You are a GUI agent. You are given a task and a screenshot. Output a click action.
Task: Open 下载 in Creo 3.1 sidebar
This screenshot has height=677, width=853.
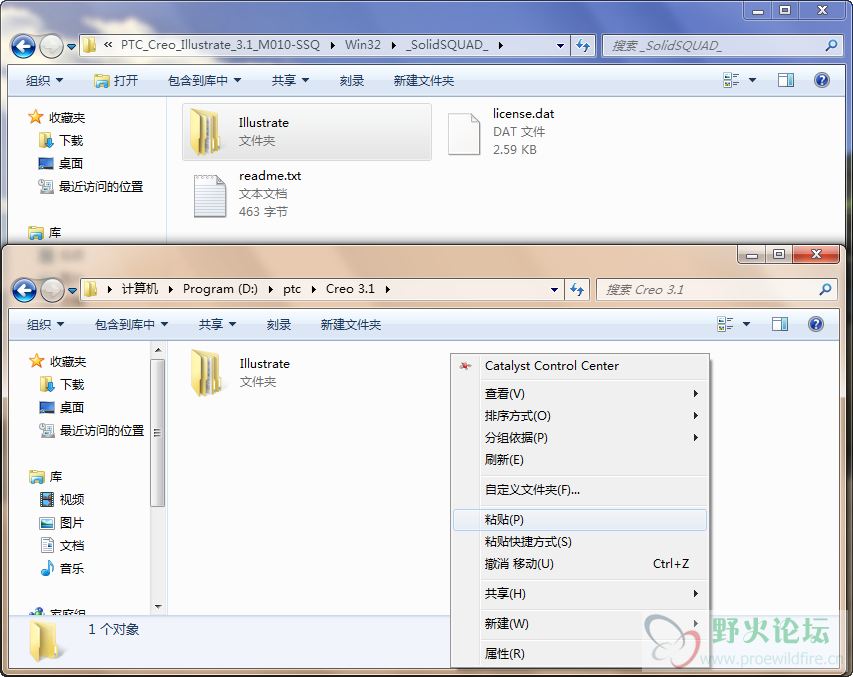62,385
